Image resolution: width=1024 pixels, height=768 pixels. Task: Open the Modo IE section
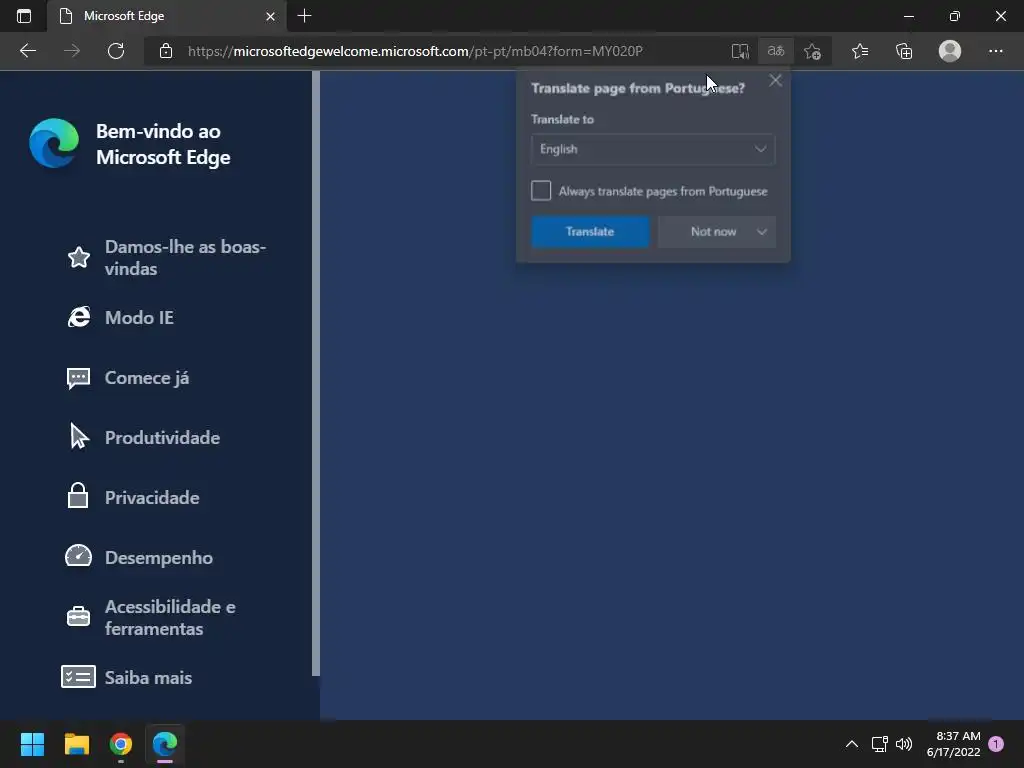tap(139, 317)
